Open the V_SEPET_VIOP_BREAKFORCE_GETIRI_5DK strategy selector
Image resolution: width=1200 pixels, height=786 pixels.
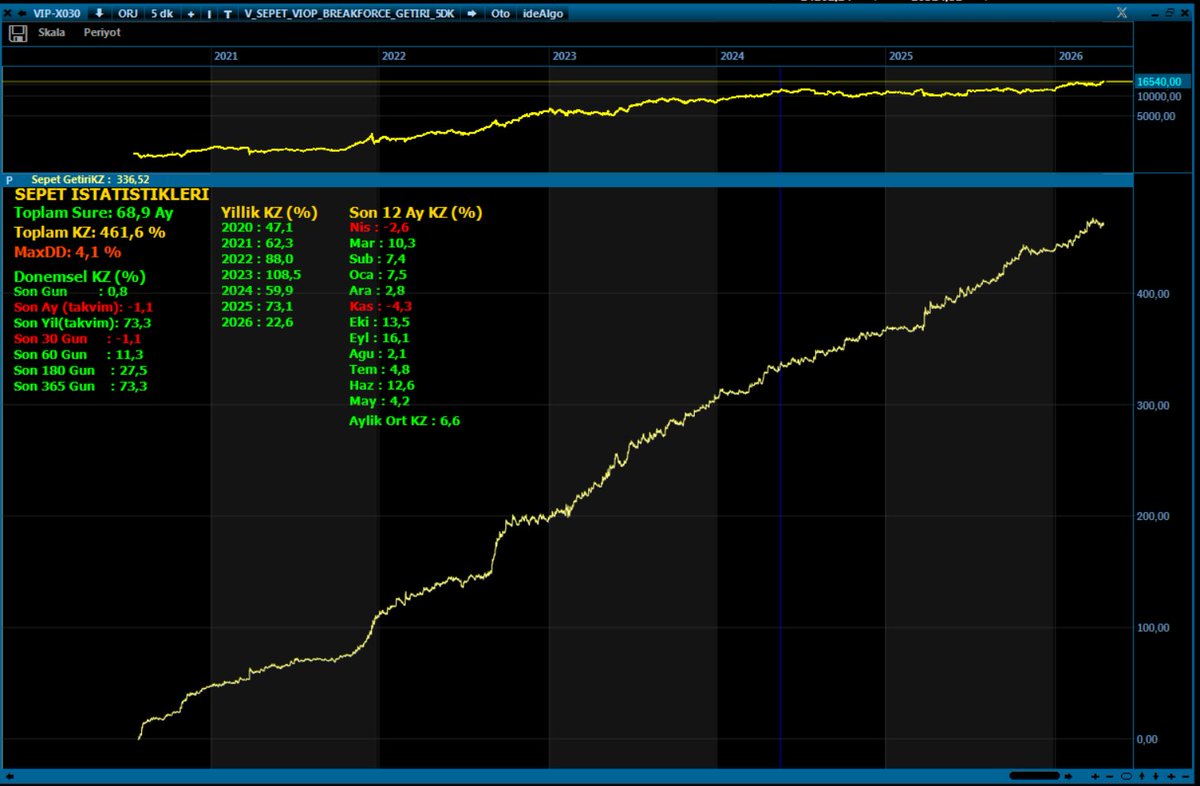[349, 14]
